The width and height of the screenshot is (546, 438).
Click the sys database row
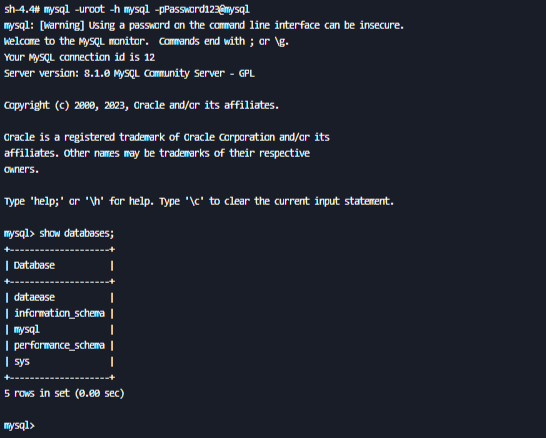(59, 361)
